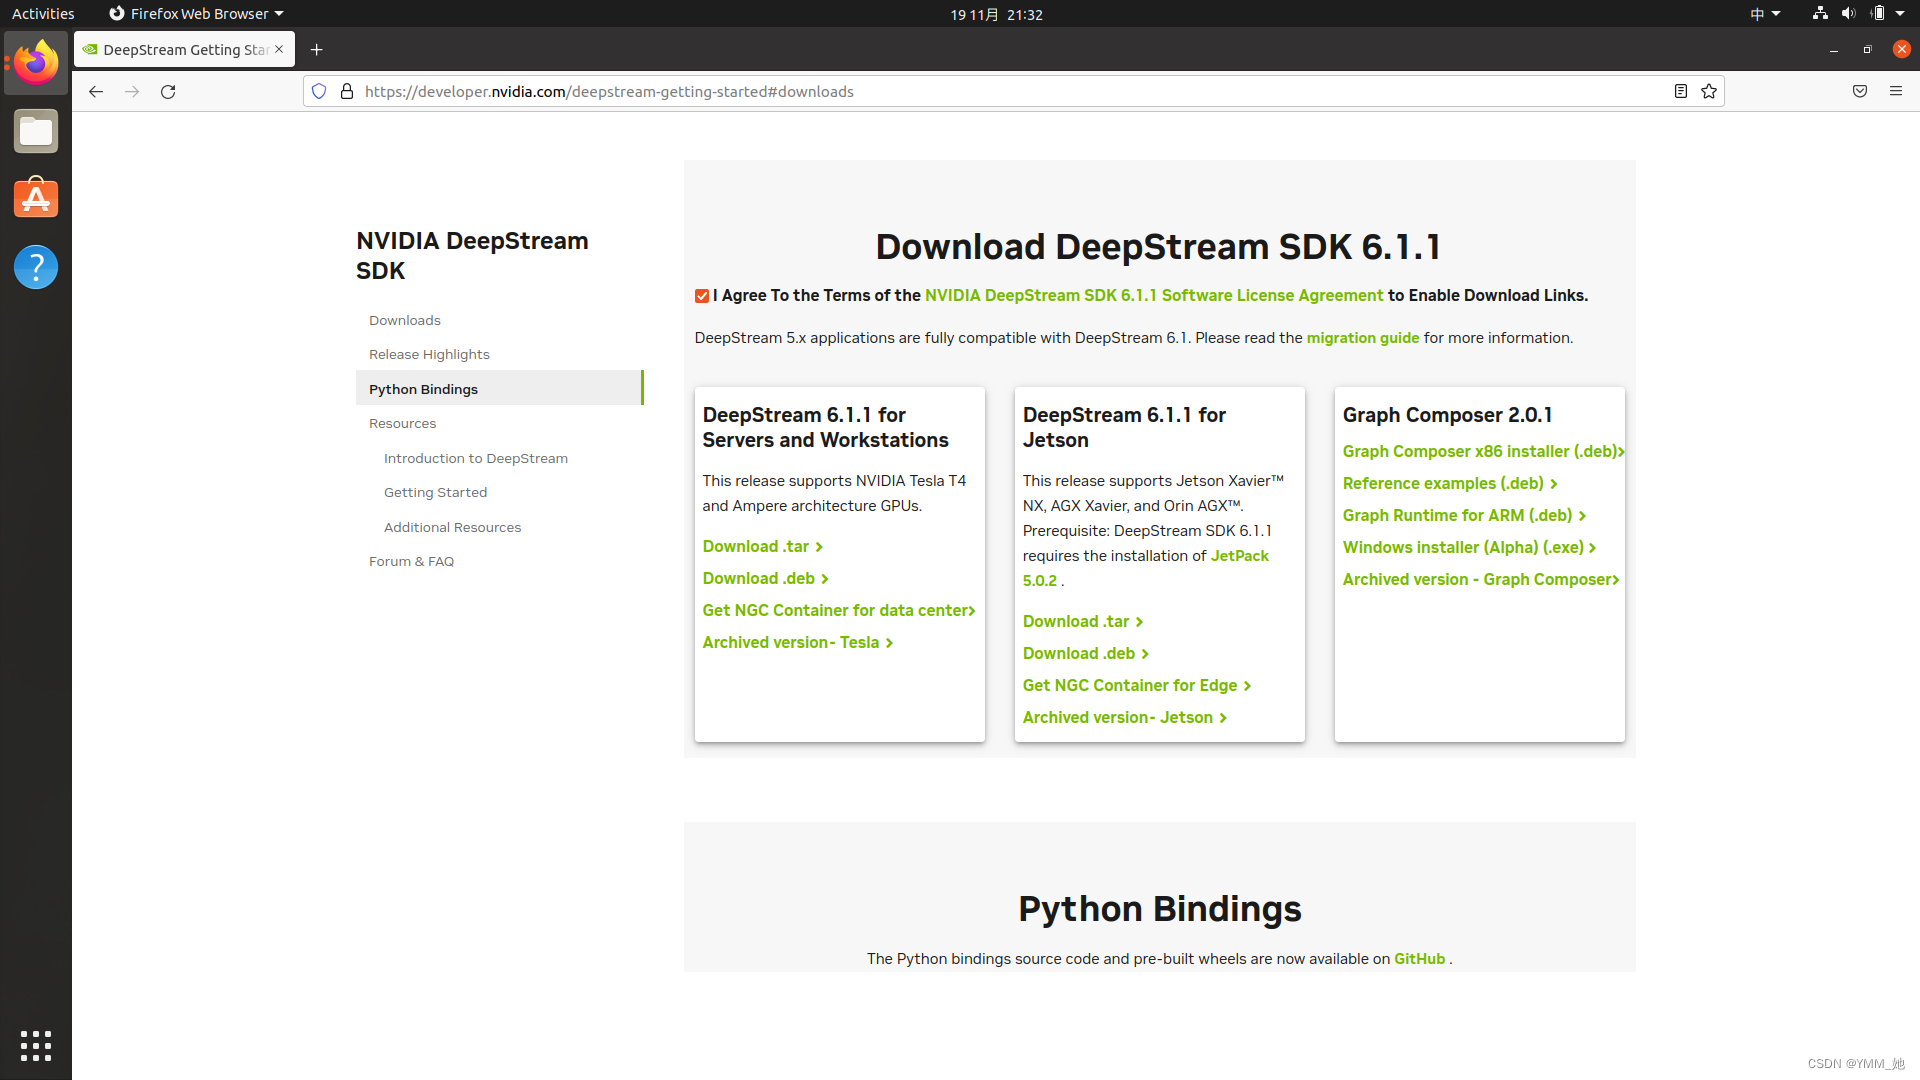Open a new browser tab

(x=317, y=49)
